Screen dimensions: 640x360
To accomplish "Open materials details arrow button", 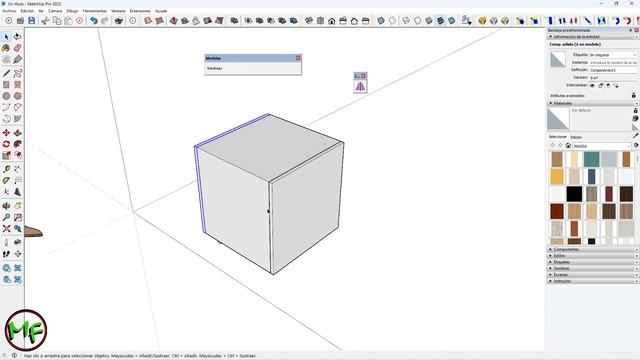I will tap(636, 146).
